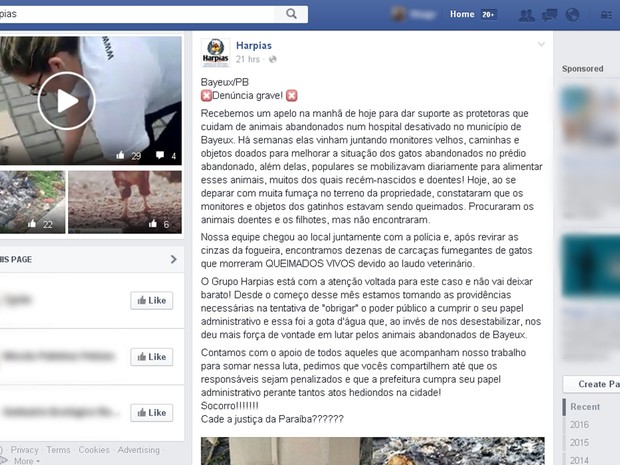
Task: Go to Home in the top bar
Action: 462,14
